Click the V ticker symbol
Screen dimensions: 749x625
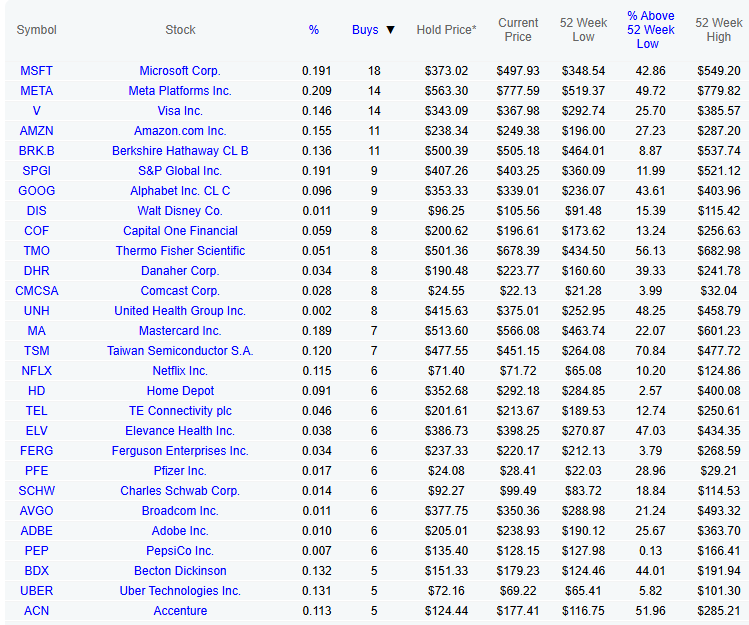(x=36, y=111)
